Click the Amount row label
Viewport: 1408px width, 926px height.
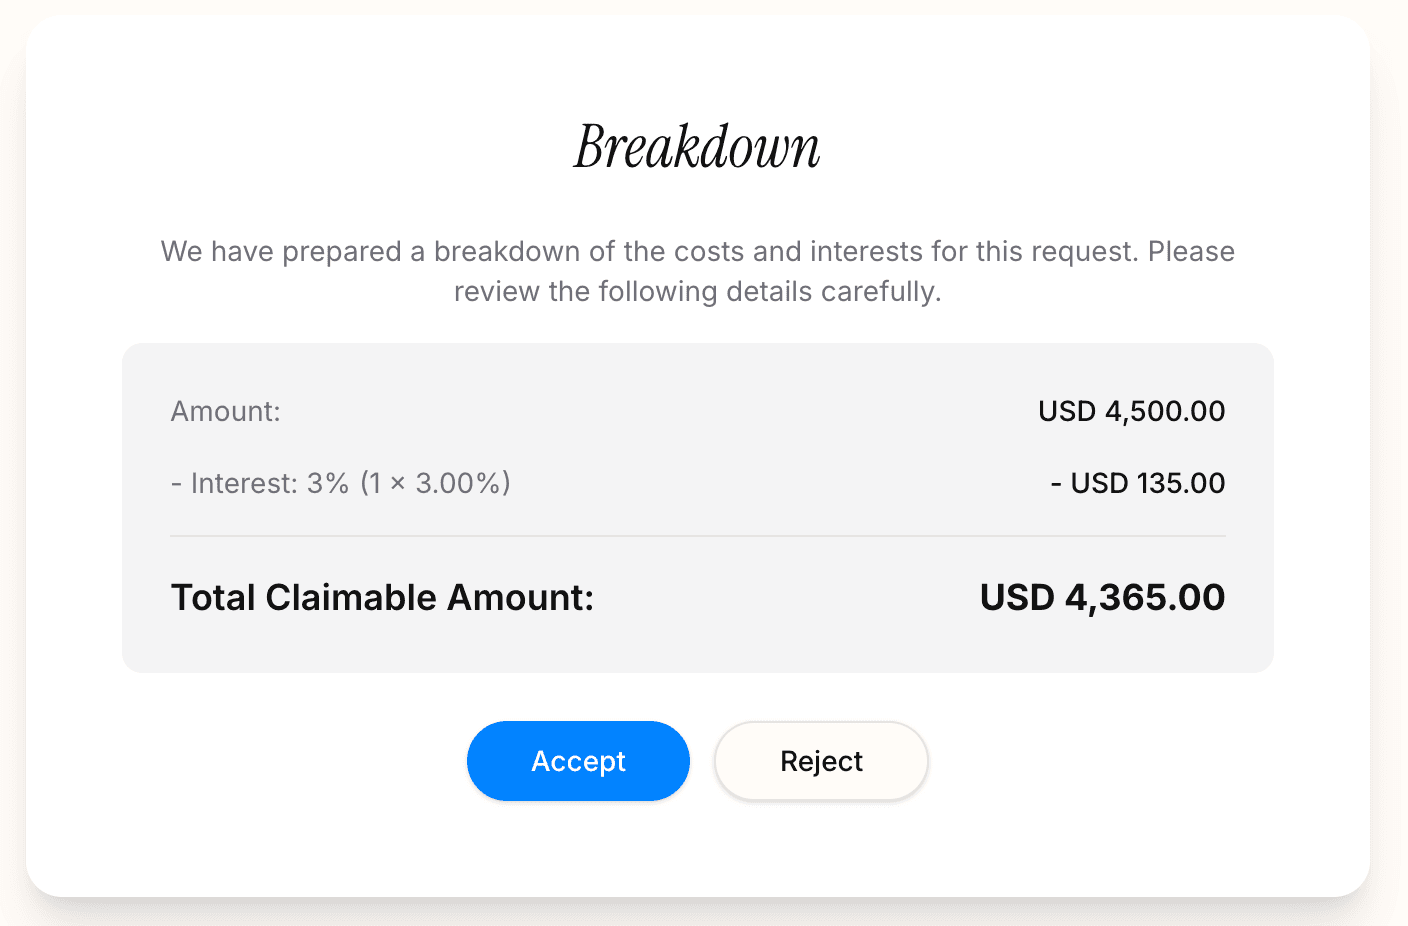(x=225, y=411)
